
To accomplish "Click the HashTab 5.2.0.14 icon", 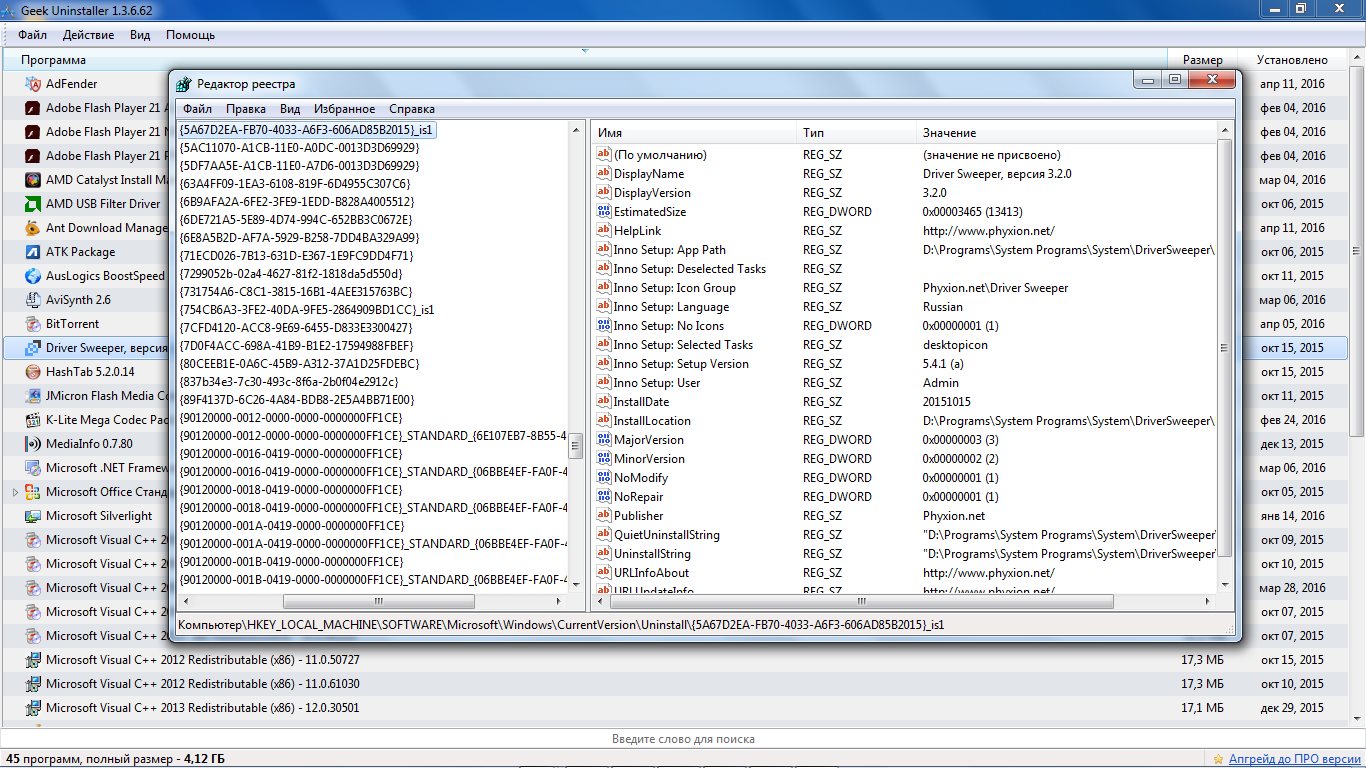I will (31, 372).
